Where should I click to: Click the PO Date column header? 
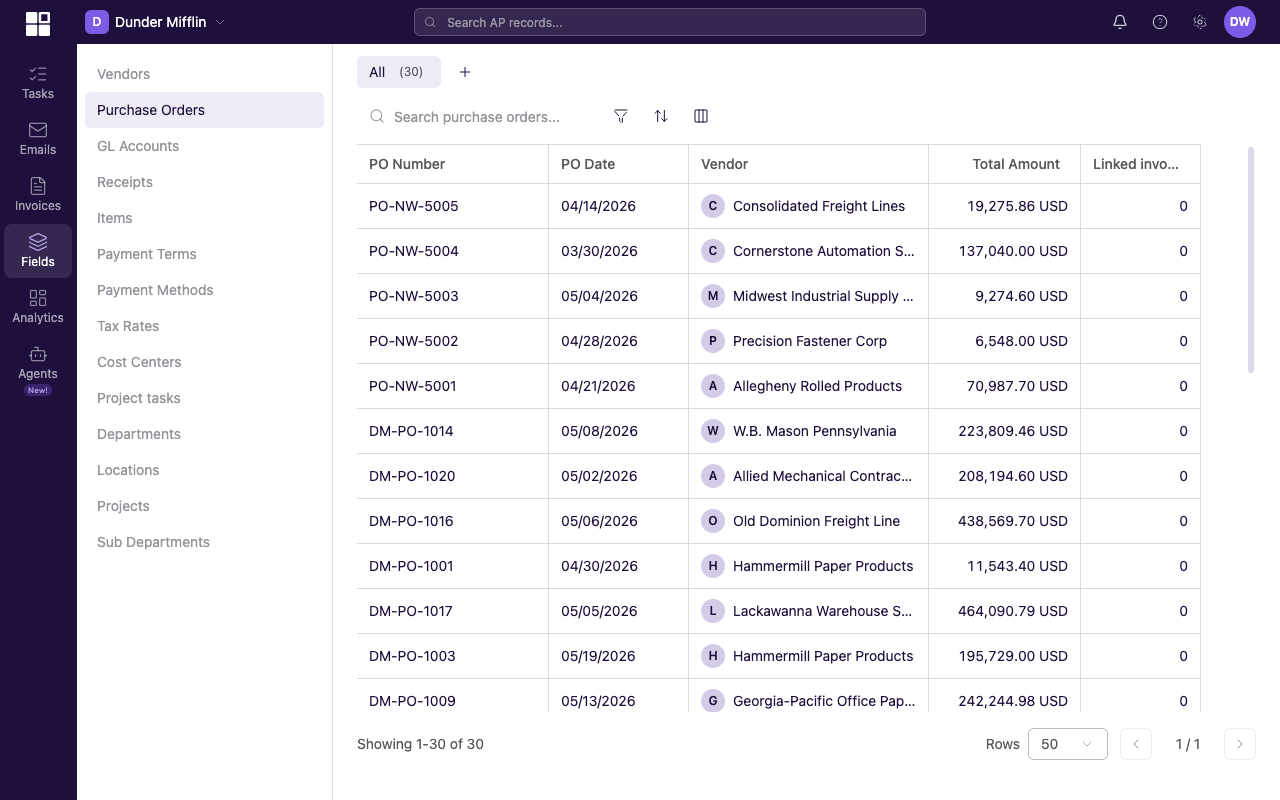tap(619, 164)
